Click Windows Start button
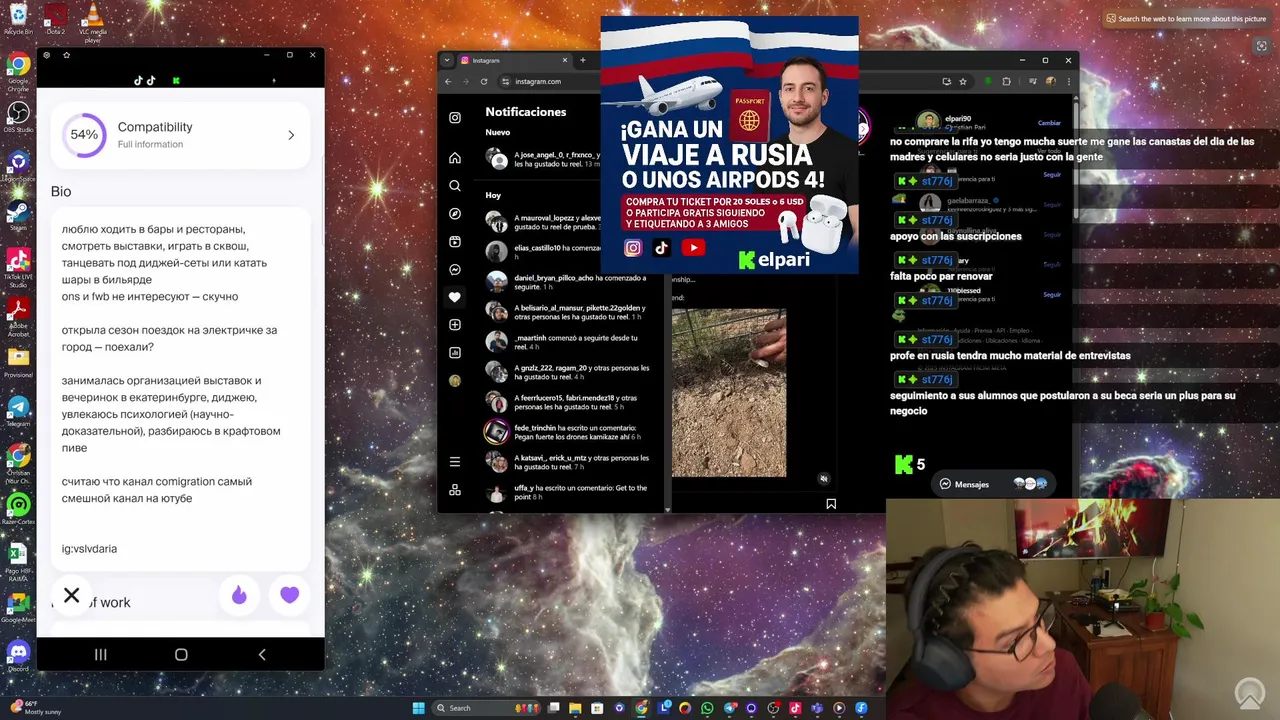This screenshot has height=720, width=1280. coord(419,708)
